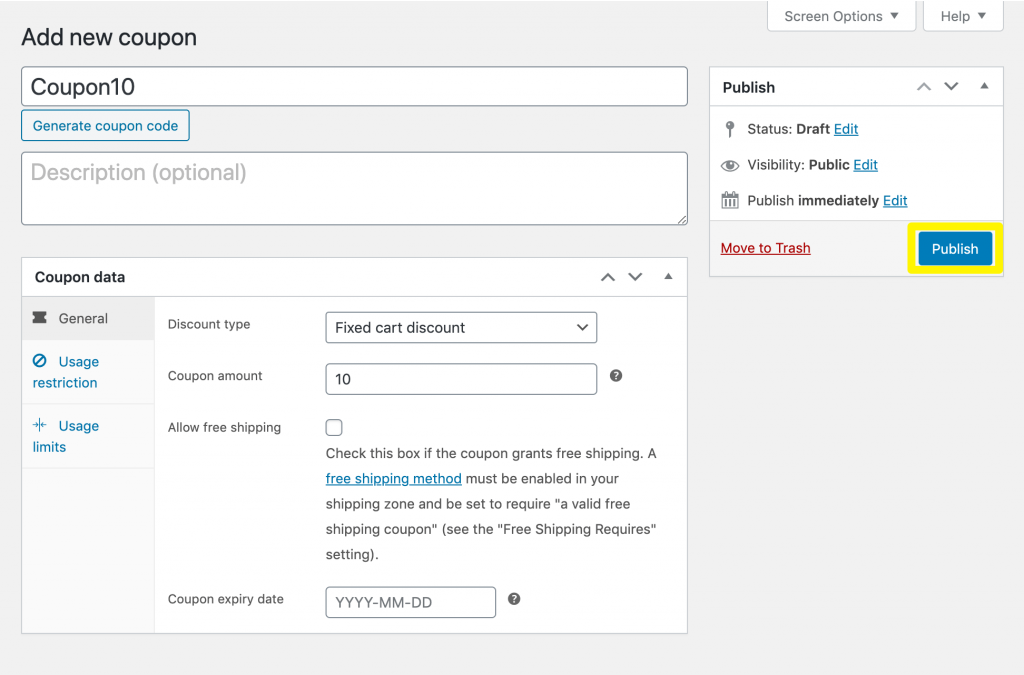This screenshot has width=1024, height=675.
Task: Edit the Draft status
Action: pyautogui.click(x=846, y=129)
